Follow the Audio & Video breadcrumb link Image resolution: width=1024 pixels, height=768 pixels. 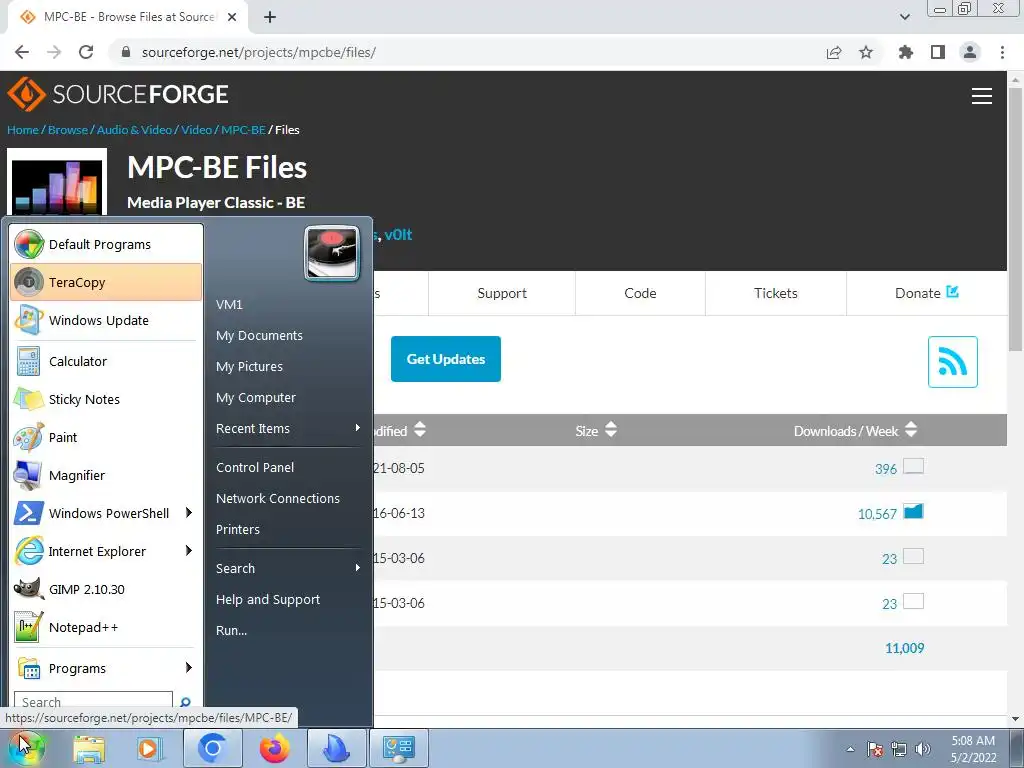[134, 129]
